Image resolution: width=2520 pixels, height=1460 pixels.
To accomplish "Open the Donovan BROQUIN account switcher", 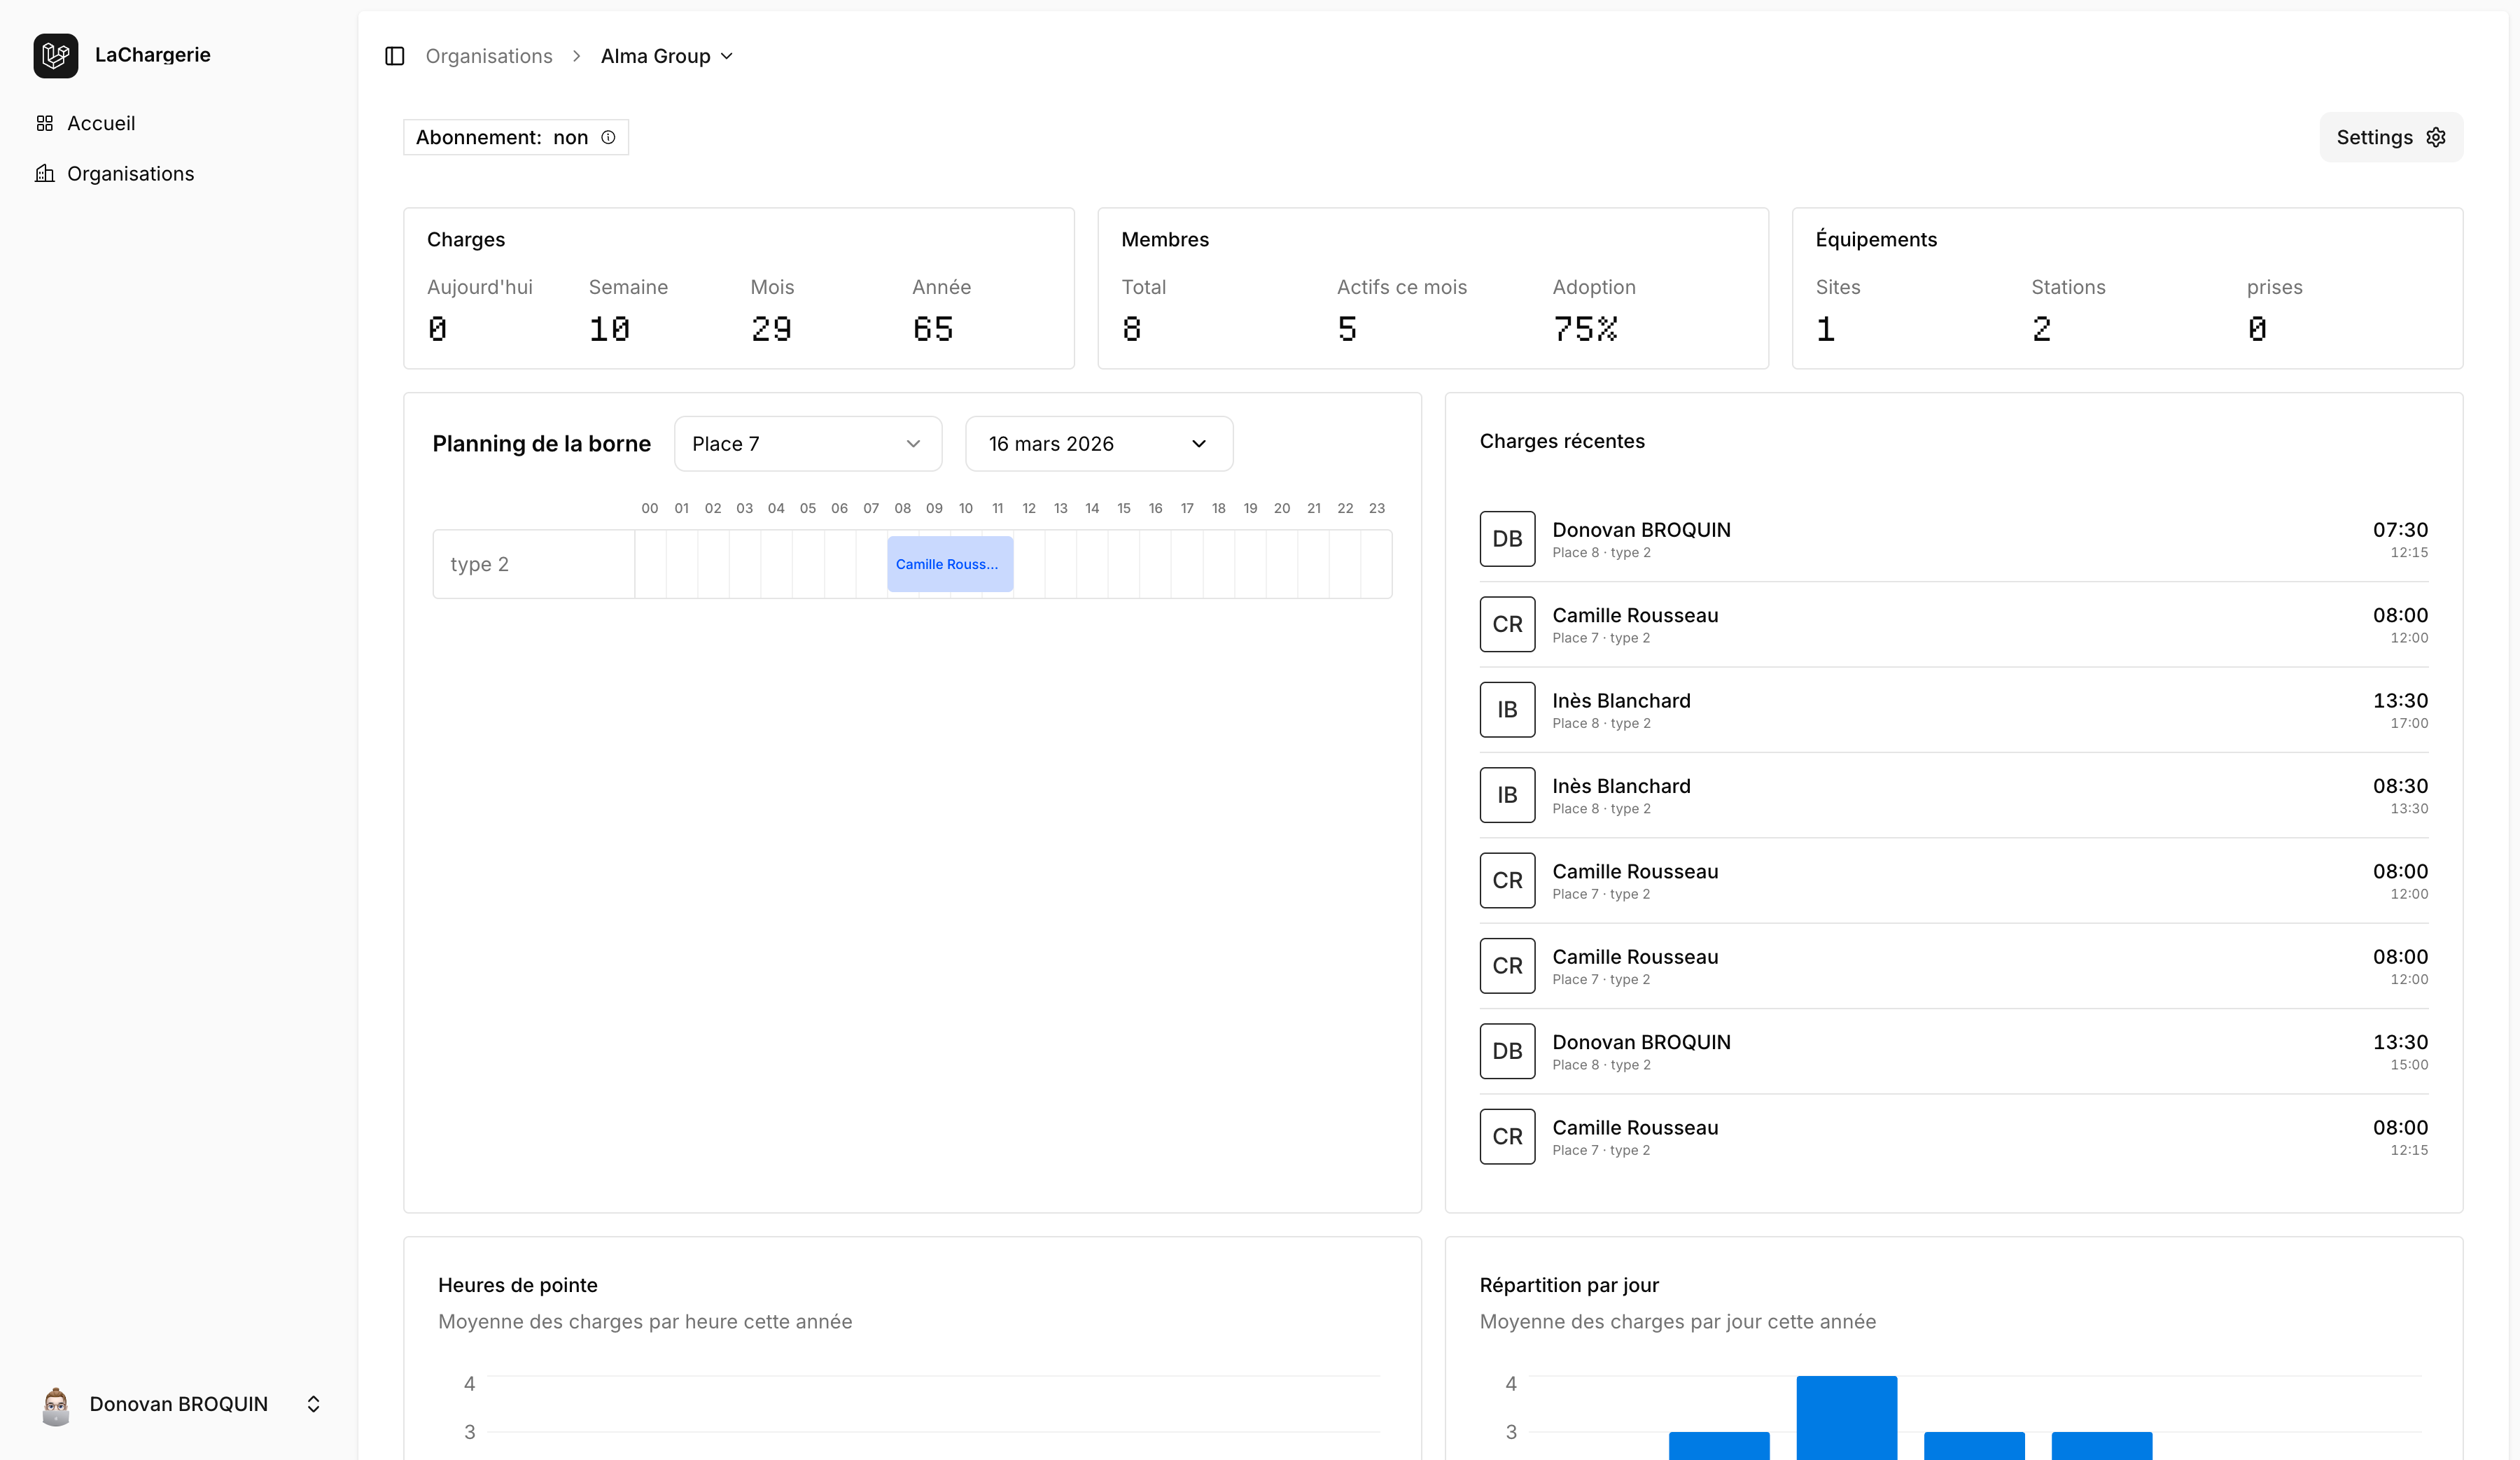I will coord(313,1403).
